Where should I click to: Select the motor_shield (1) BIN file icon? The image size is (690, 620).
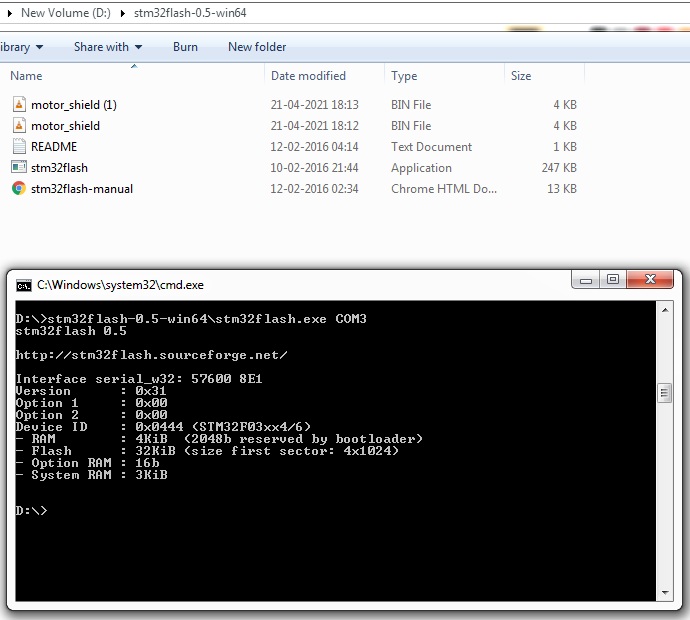tap(19, 104)
